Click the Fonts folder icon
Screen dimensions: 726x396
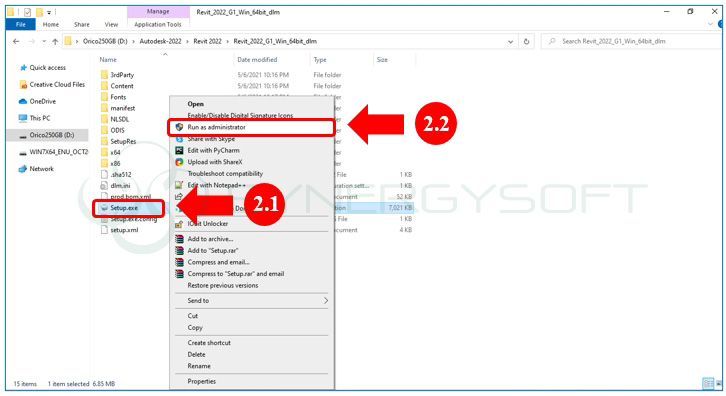(x=104, y=97)
